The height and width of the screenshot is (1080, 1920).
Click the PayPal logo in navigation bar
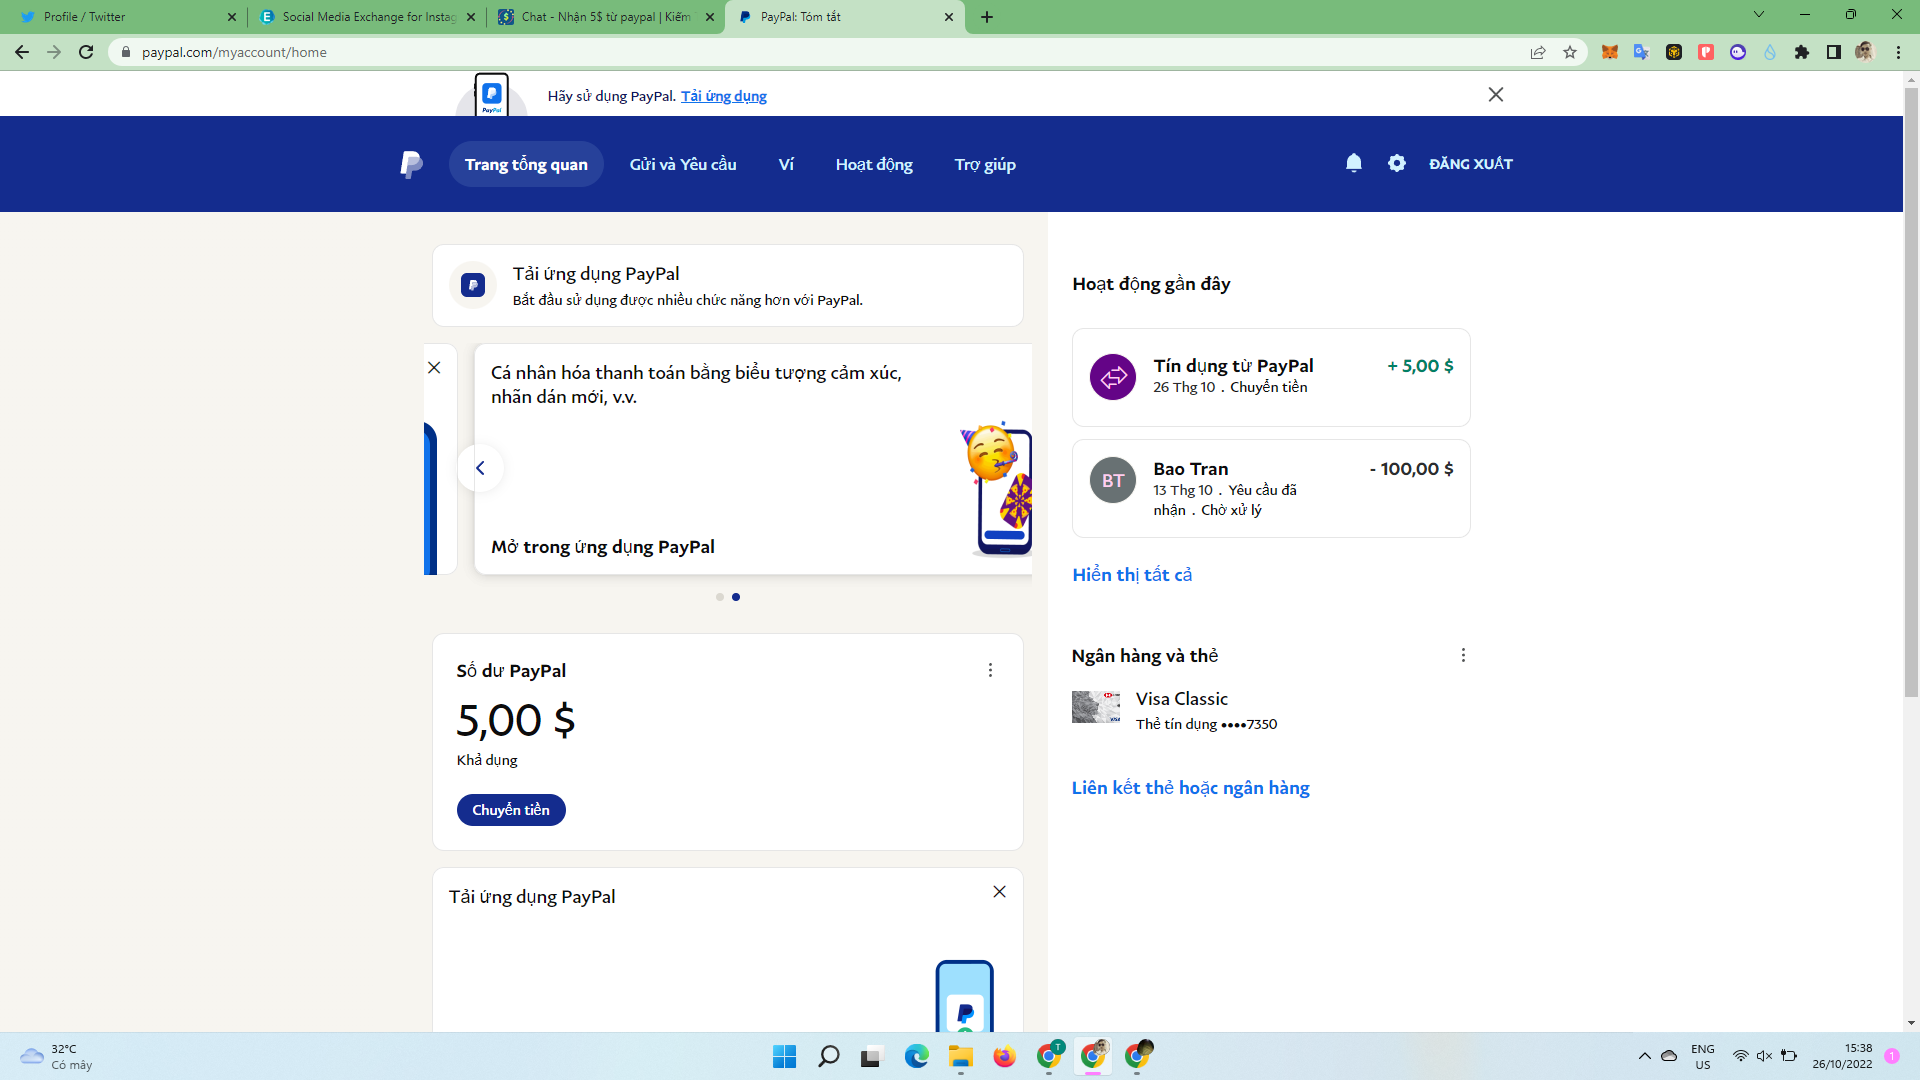point(411,164)
